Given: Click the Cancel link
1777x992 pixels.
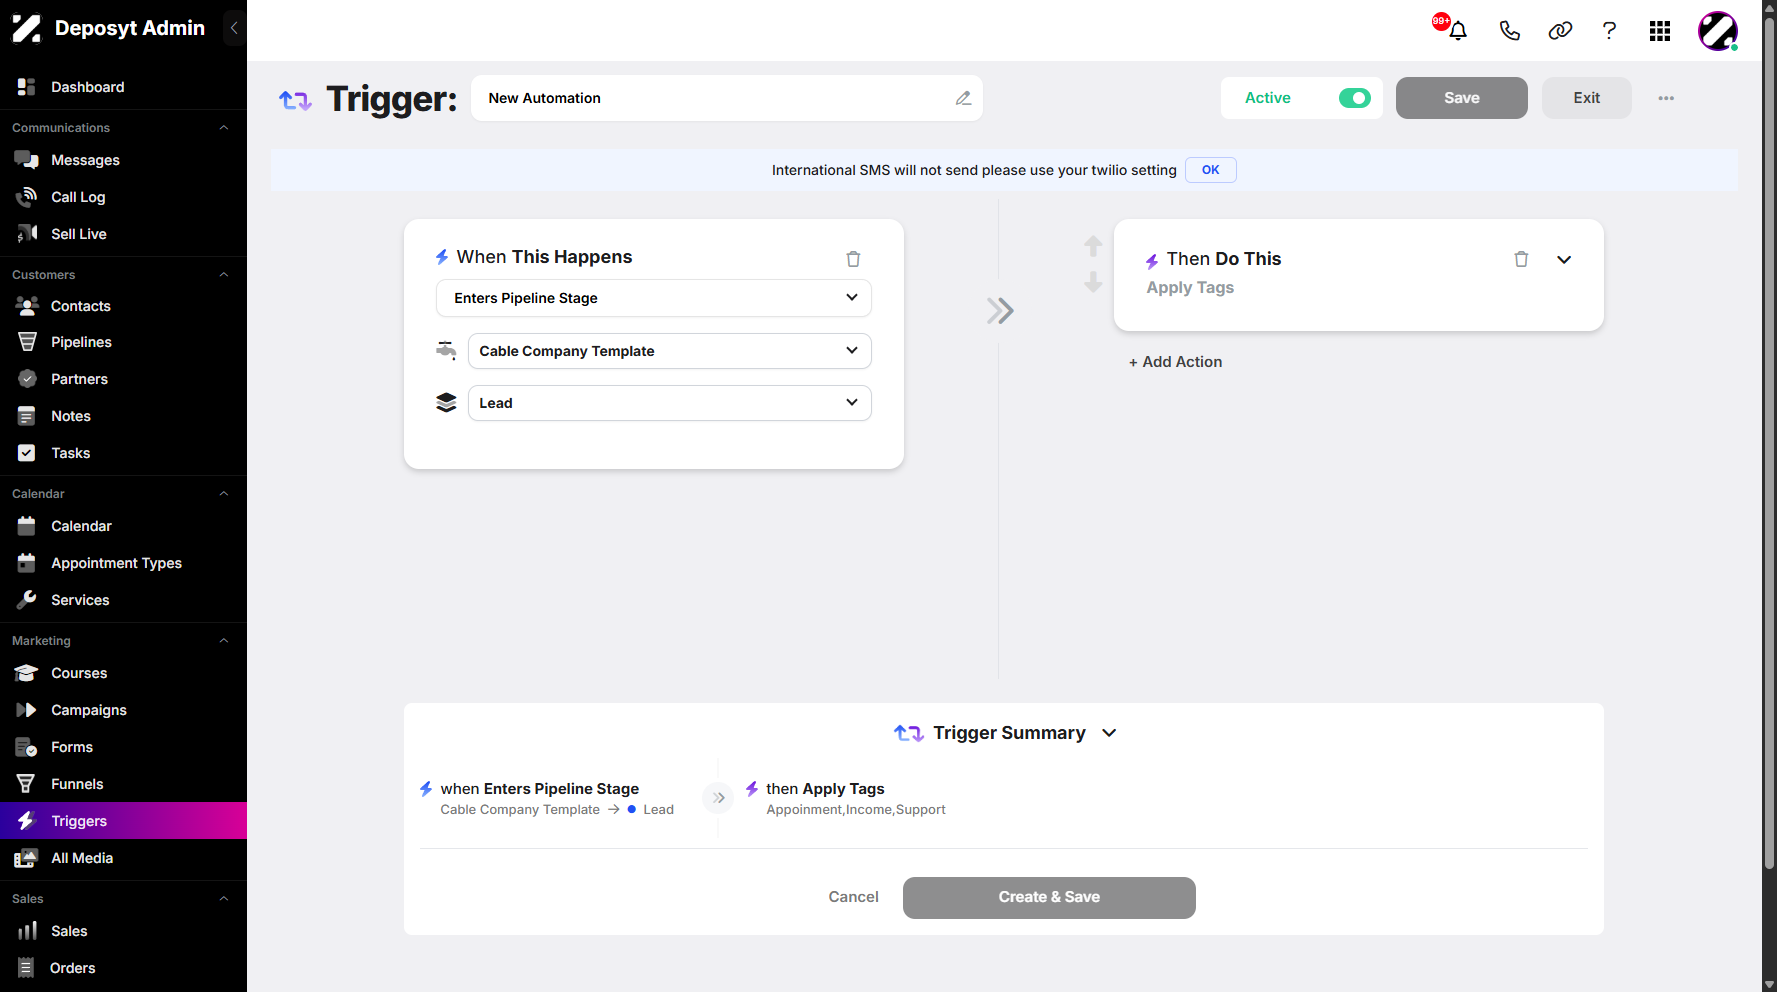Looking at the screenshot, I should (x=853, y=897).
